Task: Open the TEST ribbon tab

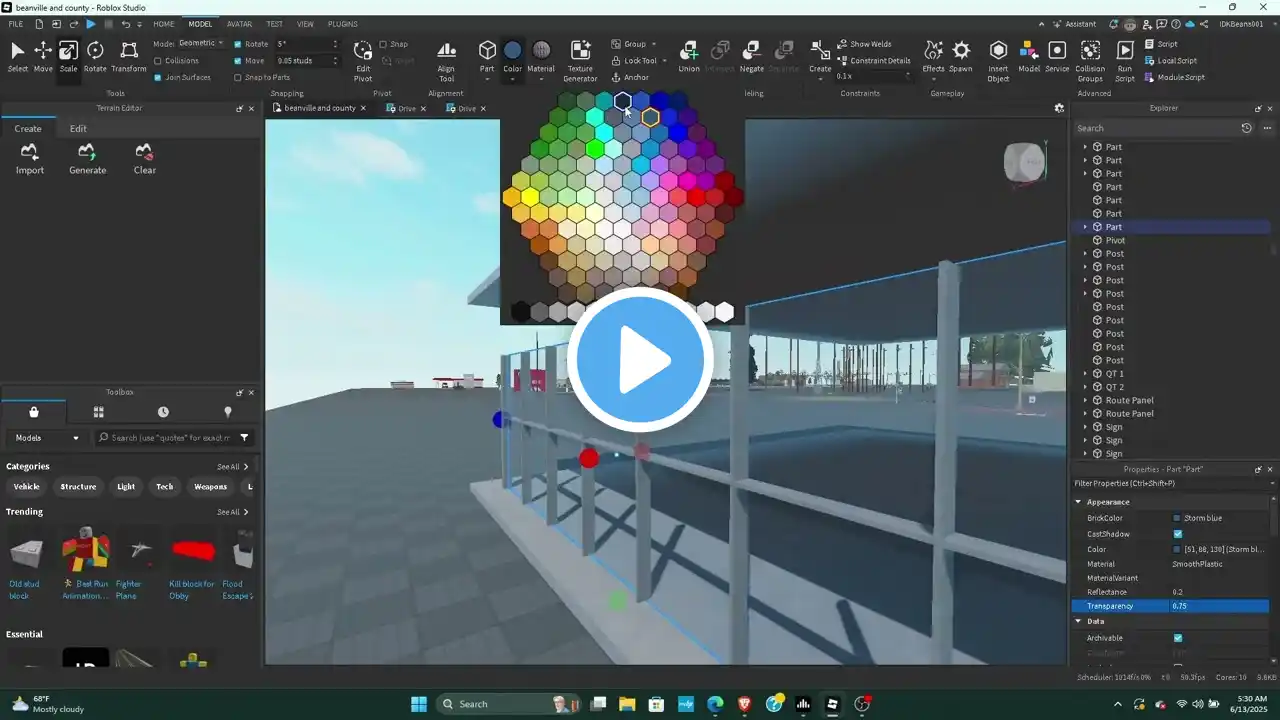Action: (274, 24)
